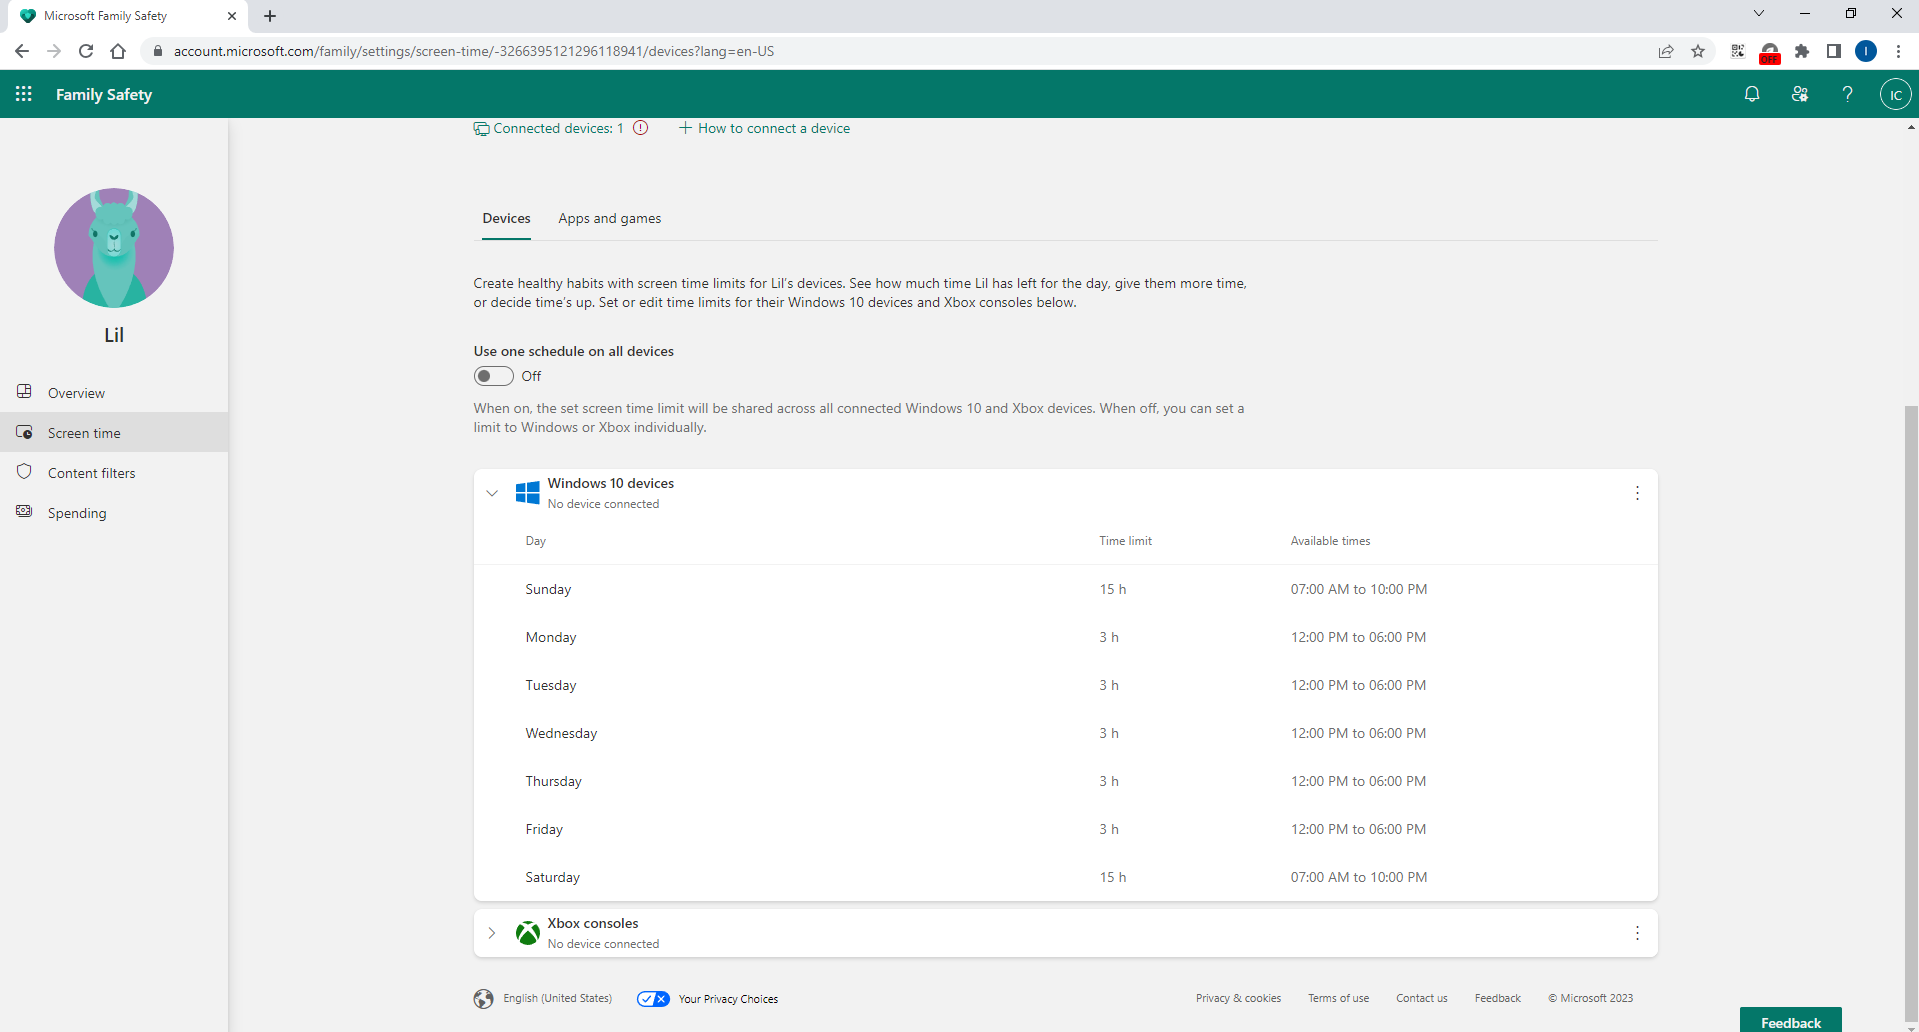Edit Saturday's time limit row
This screenshot has width=1919, height=1032.
coord(1065,877)
